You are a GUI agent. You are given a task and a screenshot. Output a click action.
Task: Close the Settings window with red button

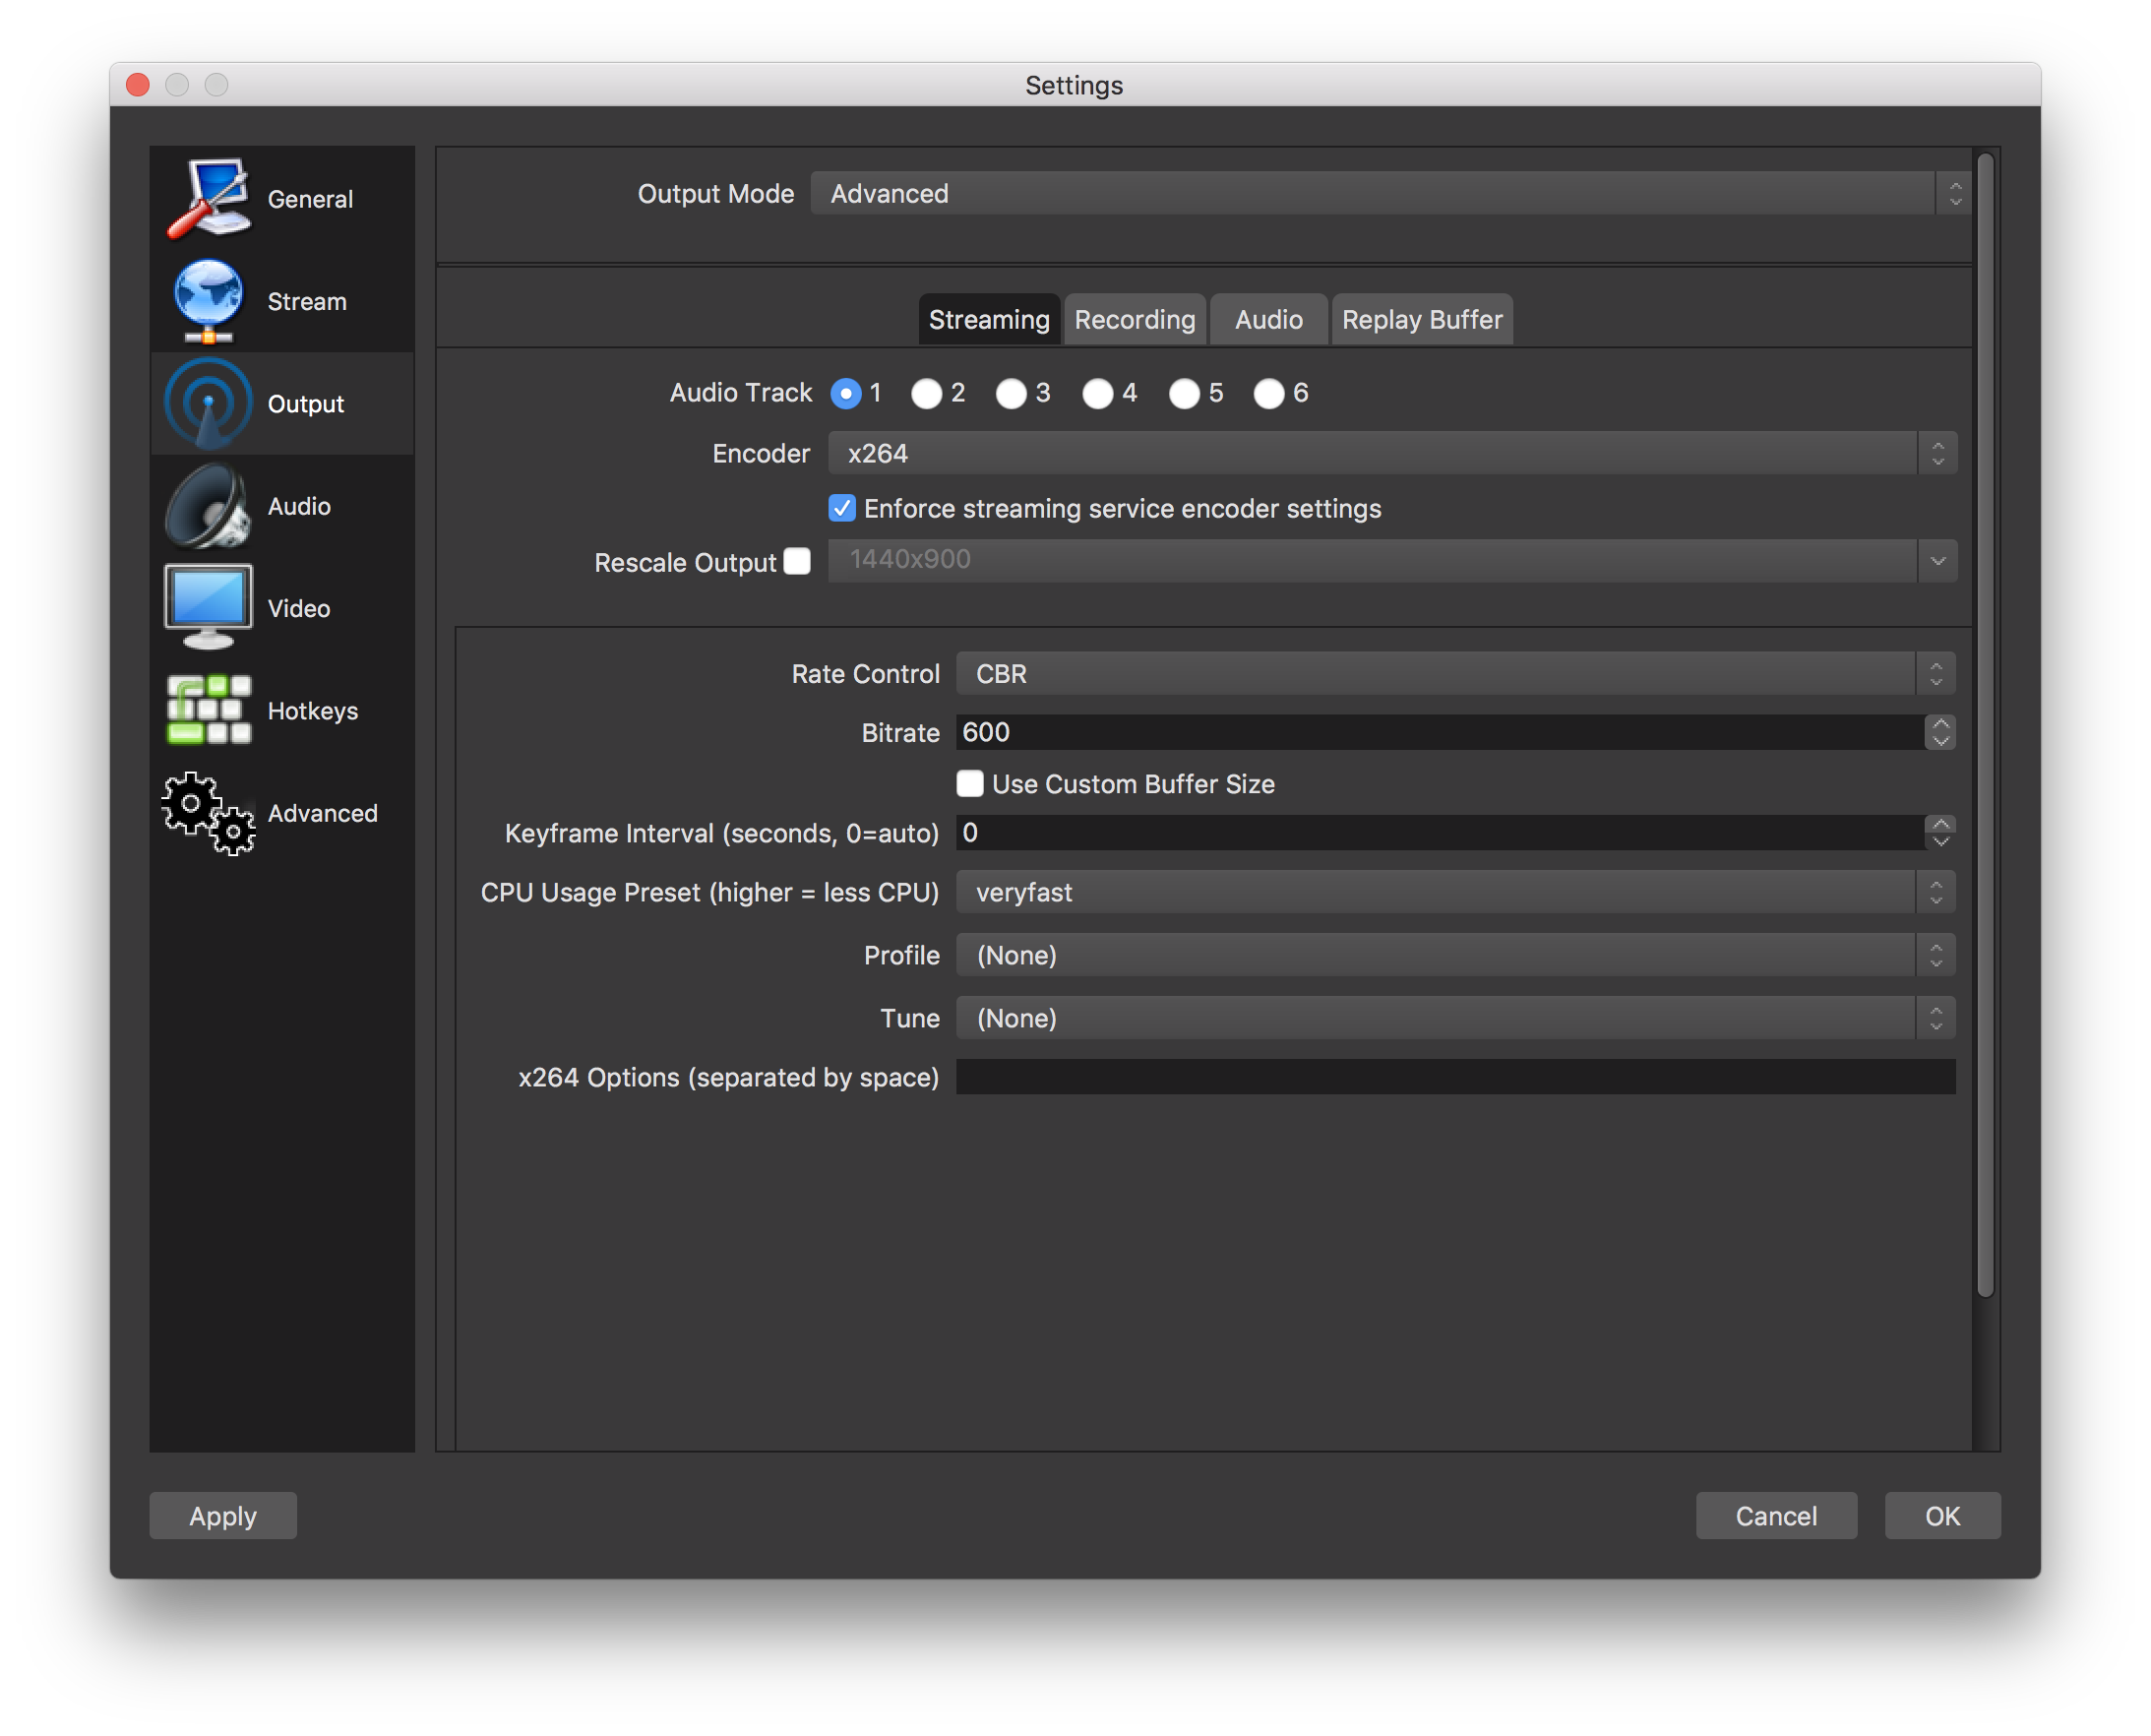tap(138, 85)
